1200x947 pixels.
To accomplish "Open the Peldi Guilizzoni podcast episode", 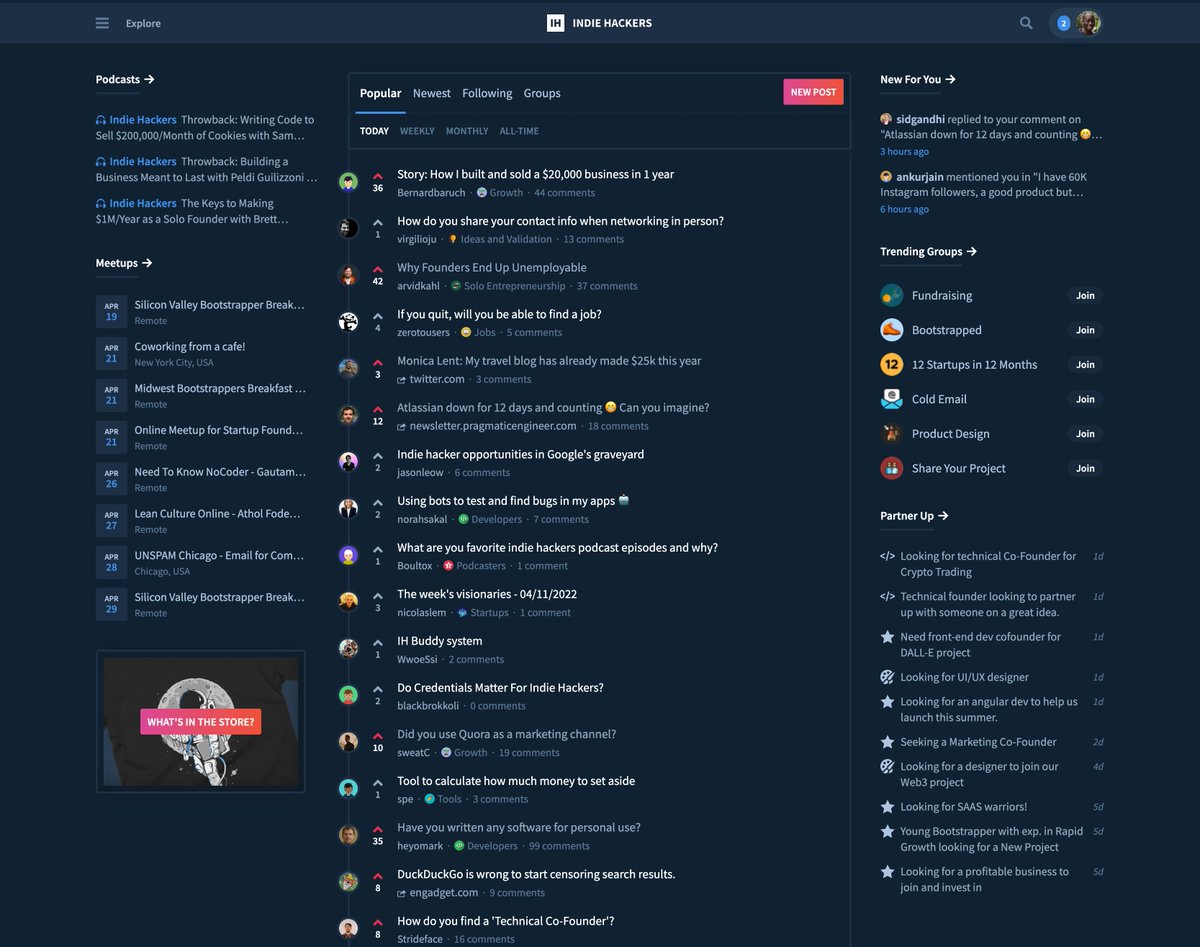I will (205, 169).
